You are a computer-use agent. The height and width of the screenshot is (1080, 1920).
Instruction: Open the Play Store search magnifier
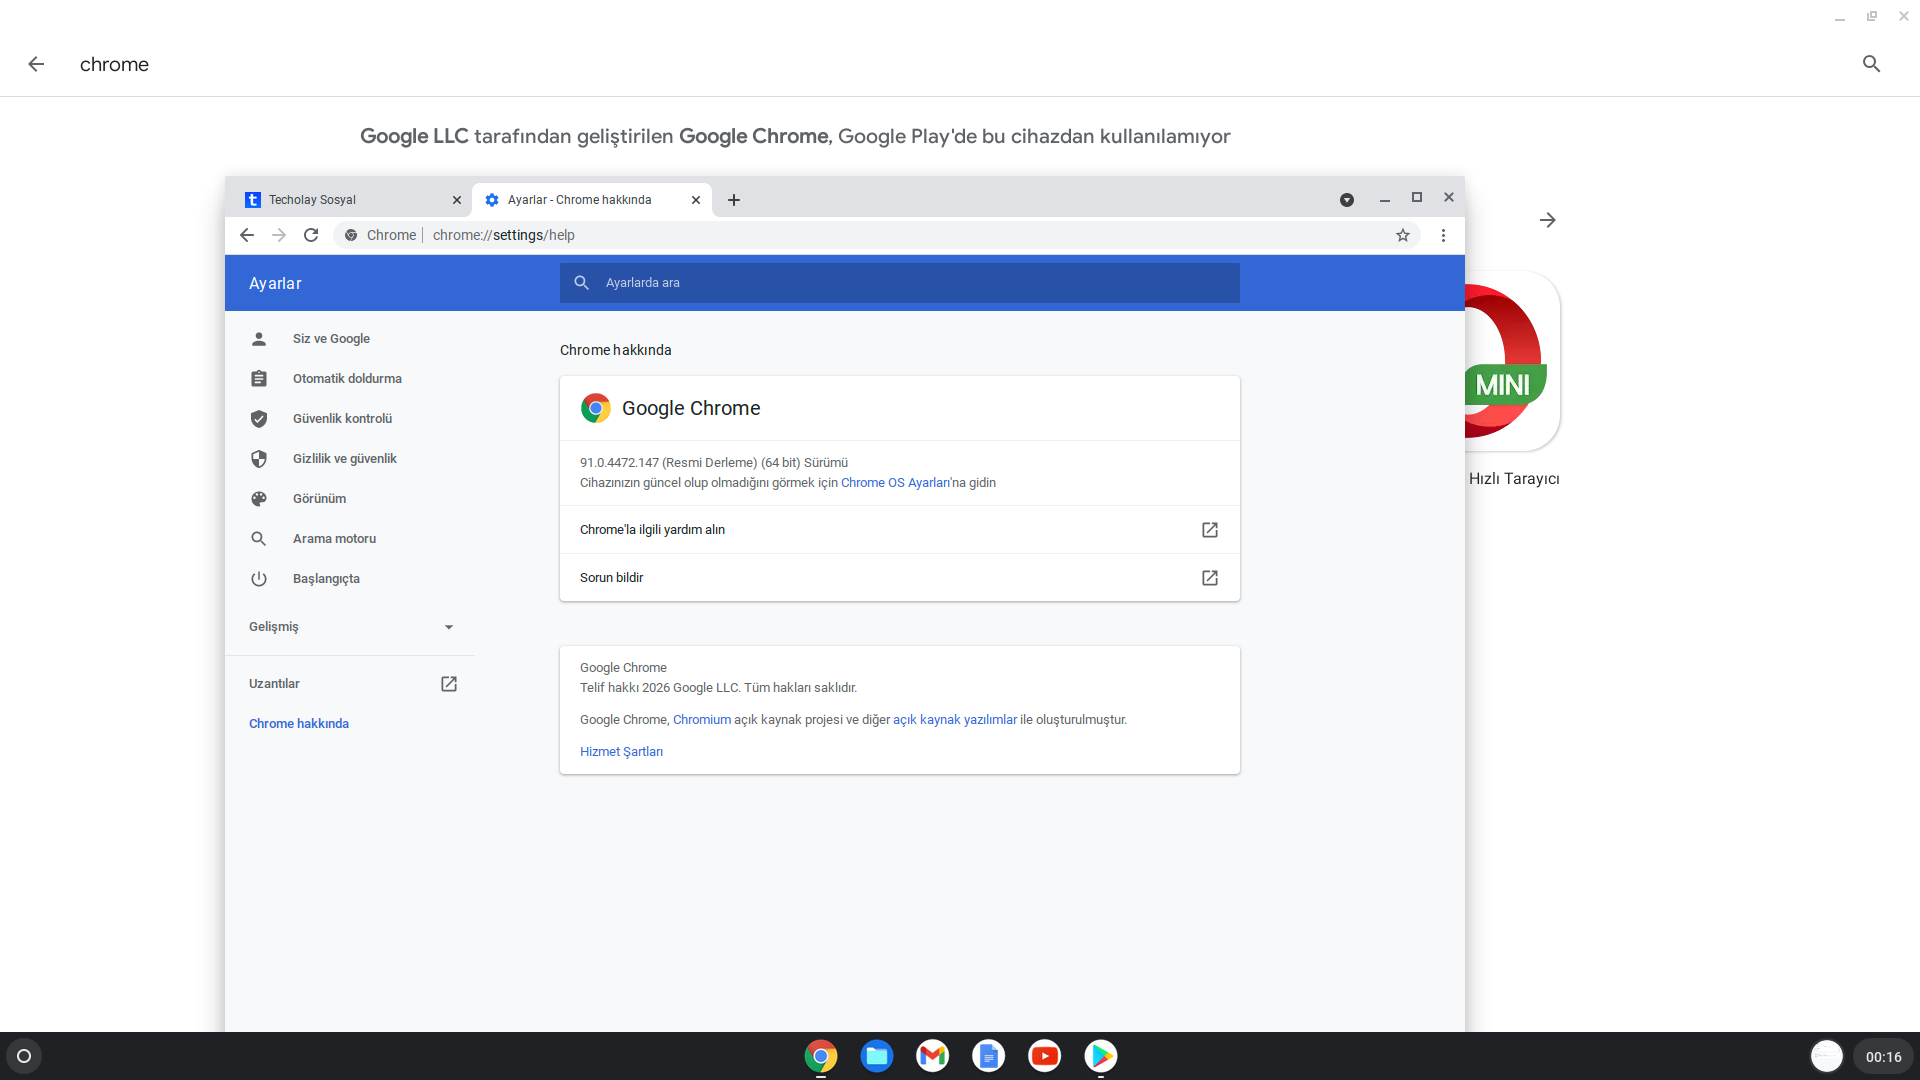1871,64
